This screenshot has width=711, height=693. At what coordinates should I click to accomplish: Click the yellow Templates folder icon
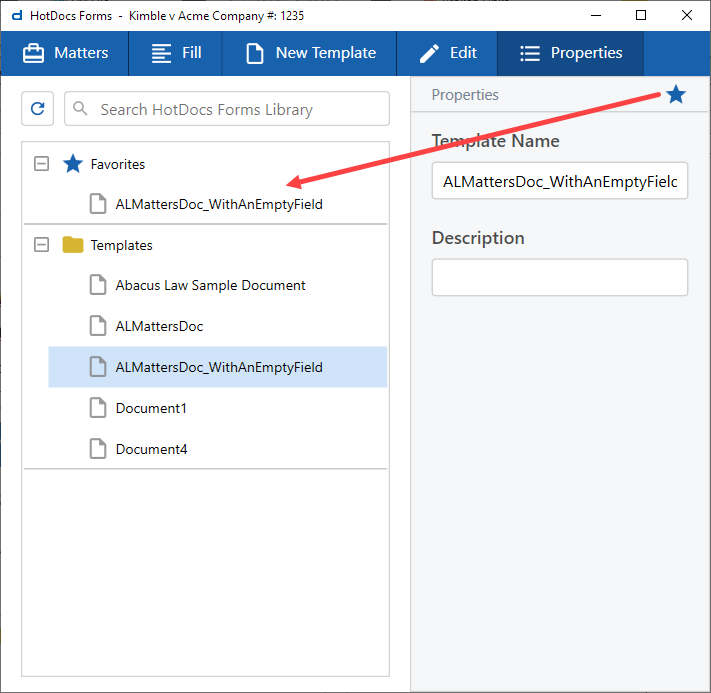(x=73, y=245)
